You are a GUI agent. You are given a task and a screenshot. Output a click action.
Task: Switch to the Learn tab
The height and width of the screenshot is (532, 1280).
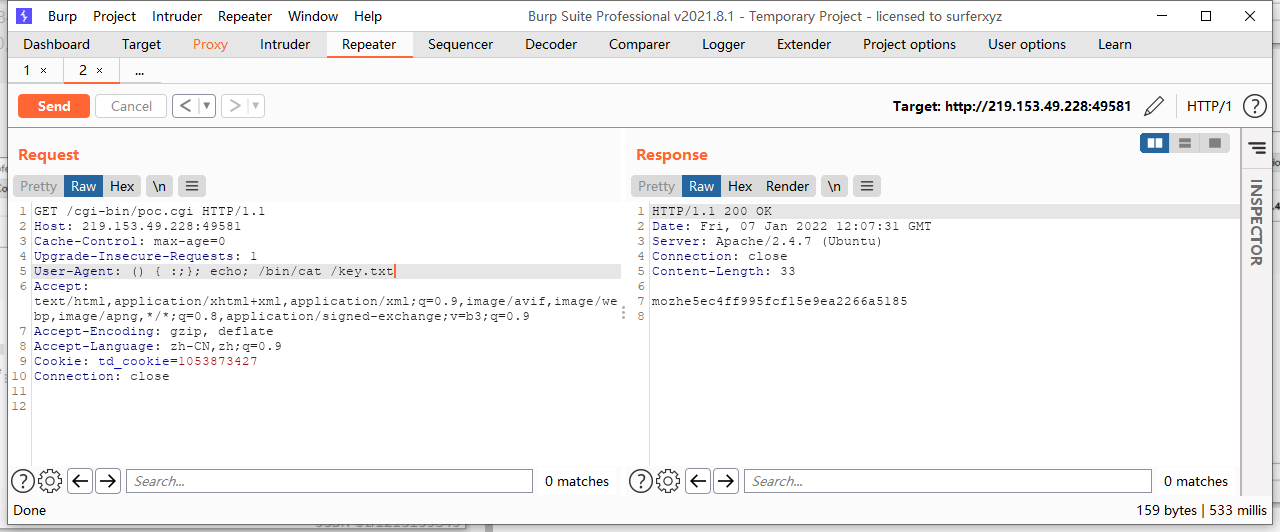coord(1115,44)
